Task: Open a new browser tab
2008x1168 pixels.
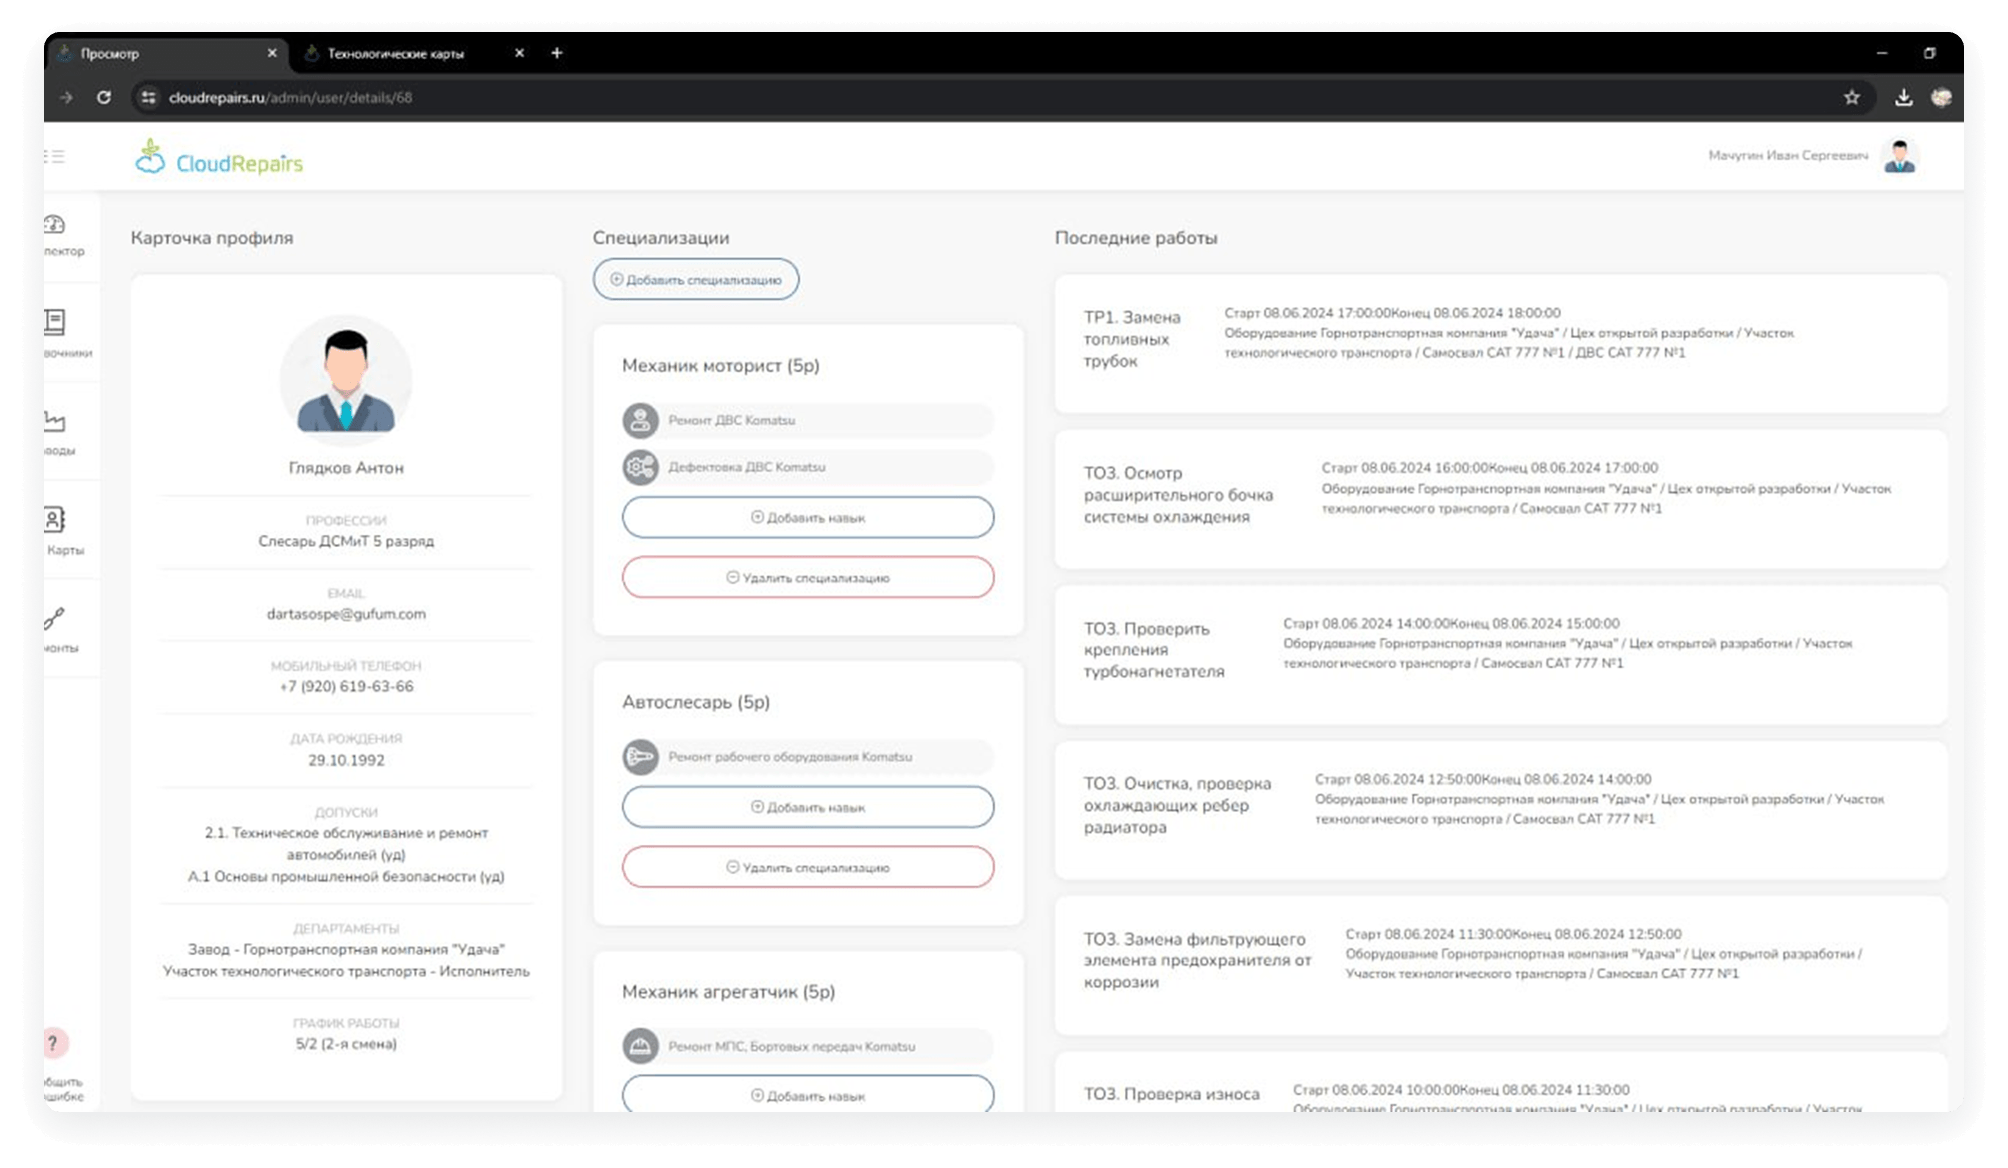Action: tap(557, 53)
